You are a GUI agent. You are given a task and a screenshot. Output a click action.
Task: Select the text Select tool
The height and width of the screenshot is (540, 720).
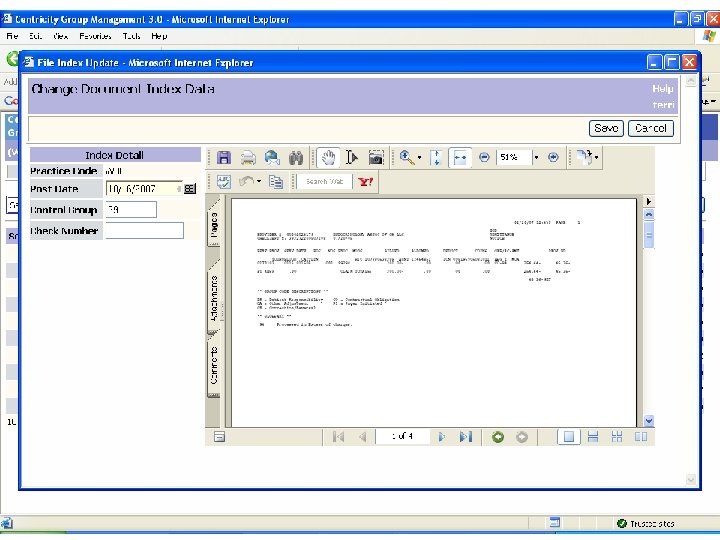[352, 158]
